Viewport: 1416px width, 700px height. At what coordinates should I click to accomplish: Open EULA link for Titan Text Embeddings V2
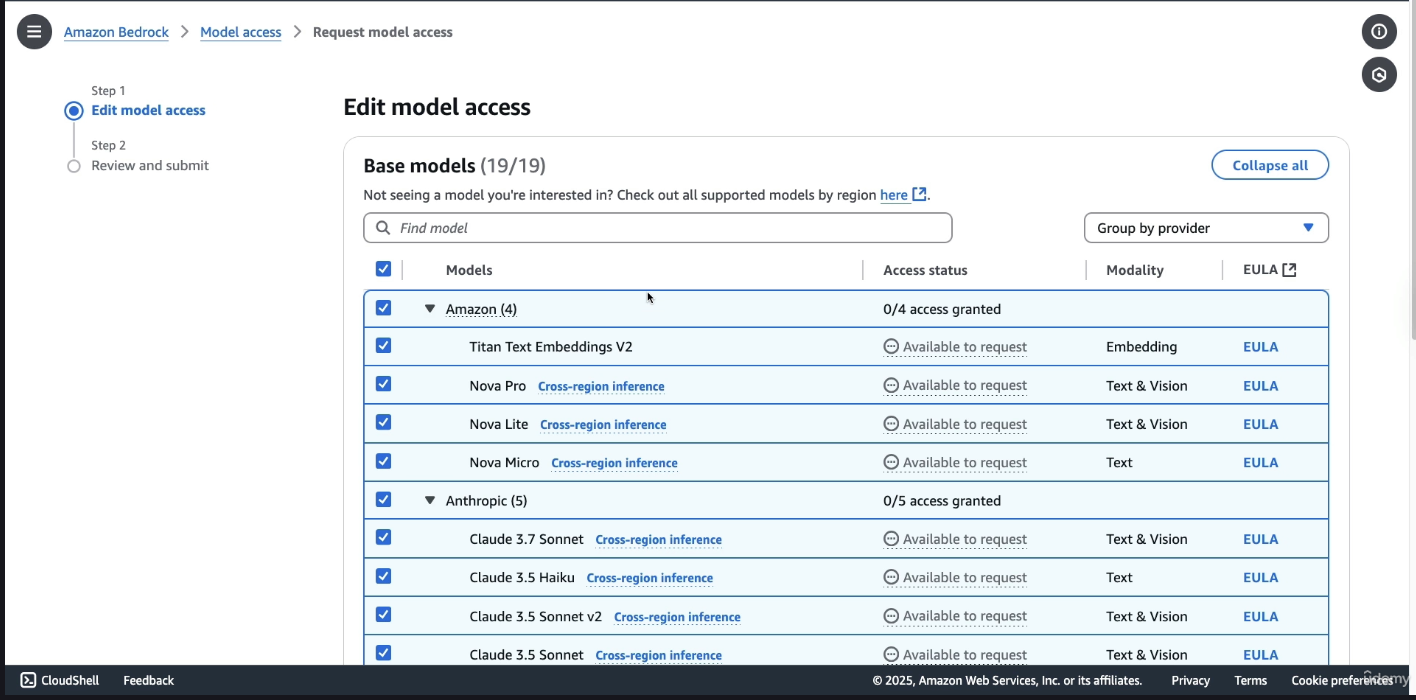(1260, 347)
